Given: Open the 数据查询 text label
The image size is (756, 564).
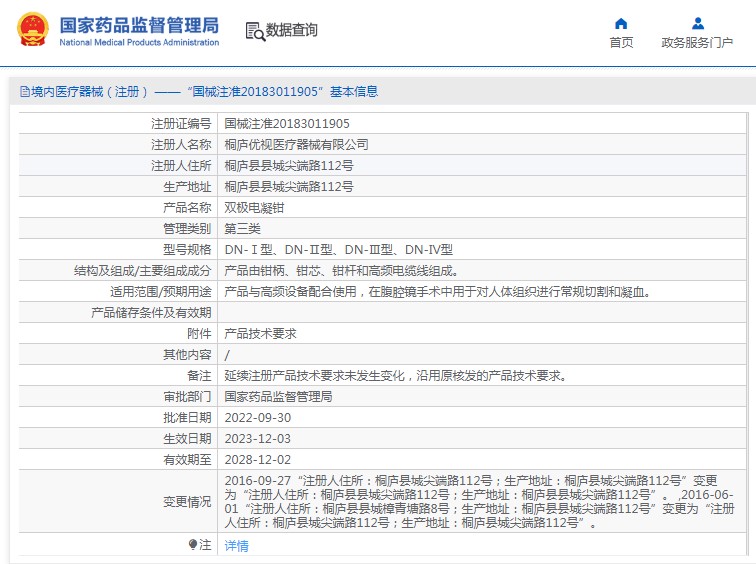Looking at the screenshot, I should pos(292,30).
